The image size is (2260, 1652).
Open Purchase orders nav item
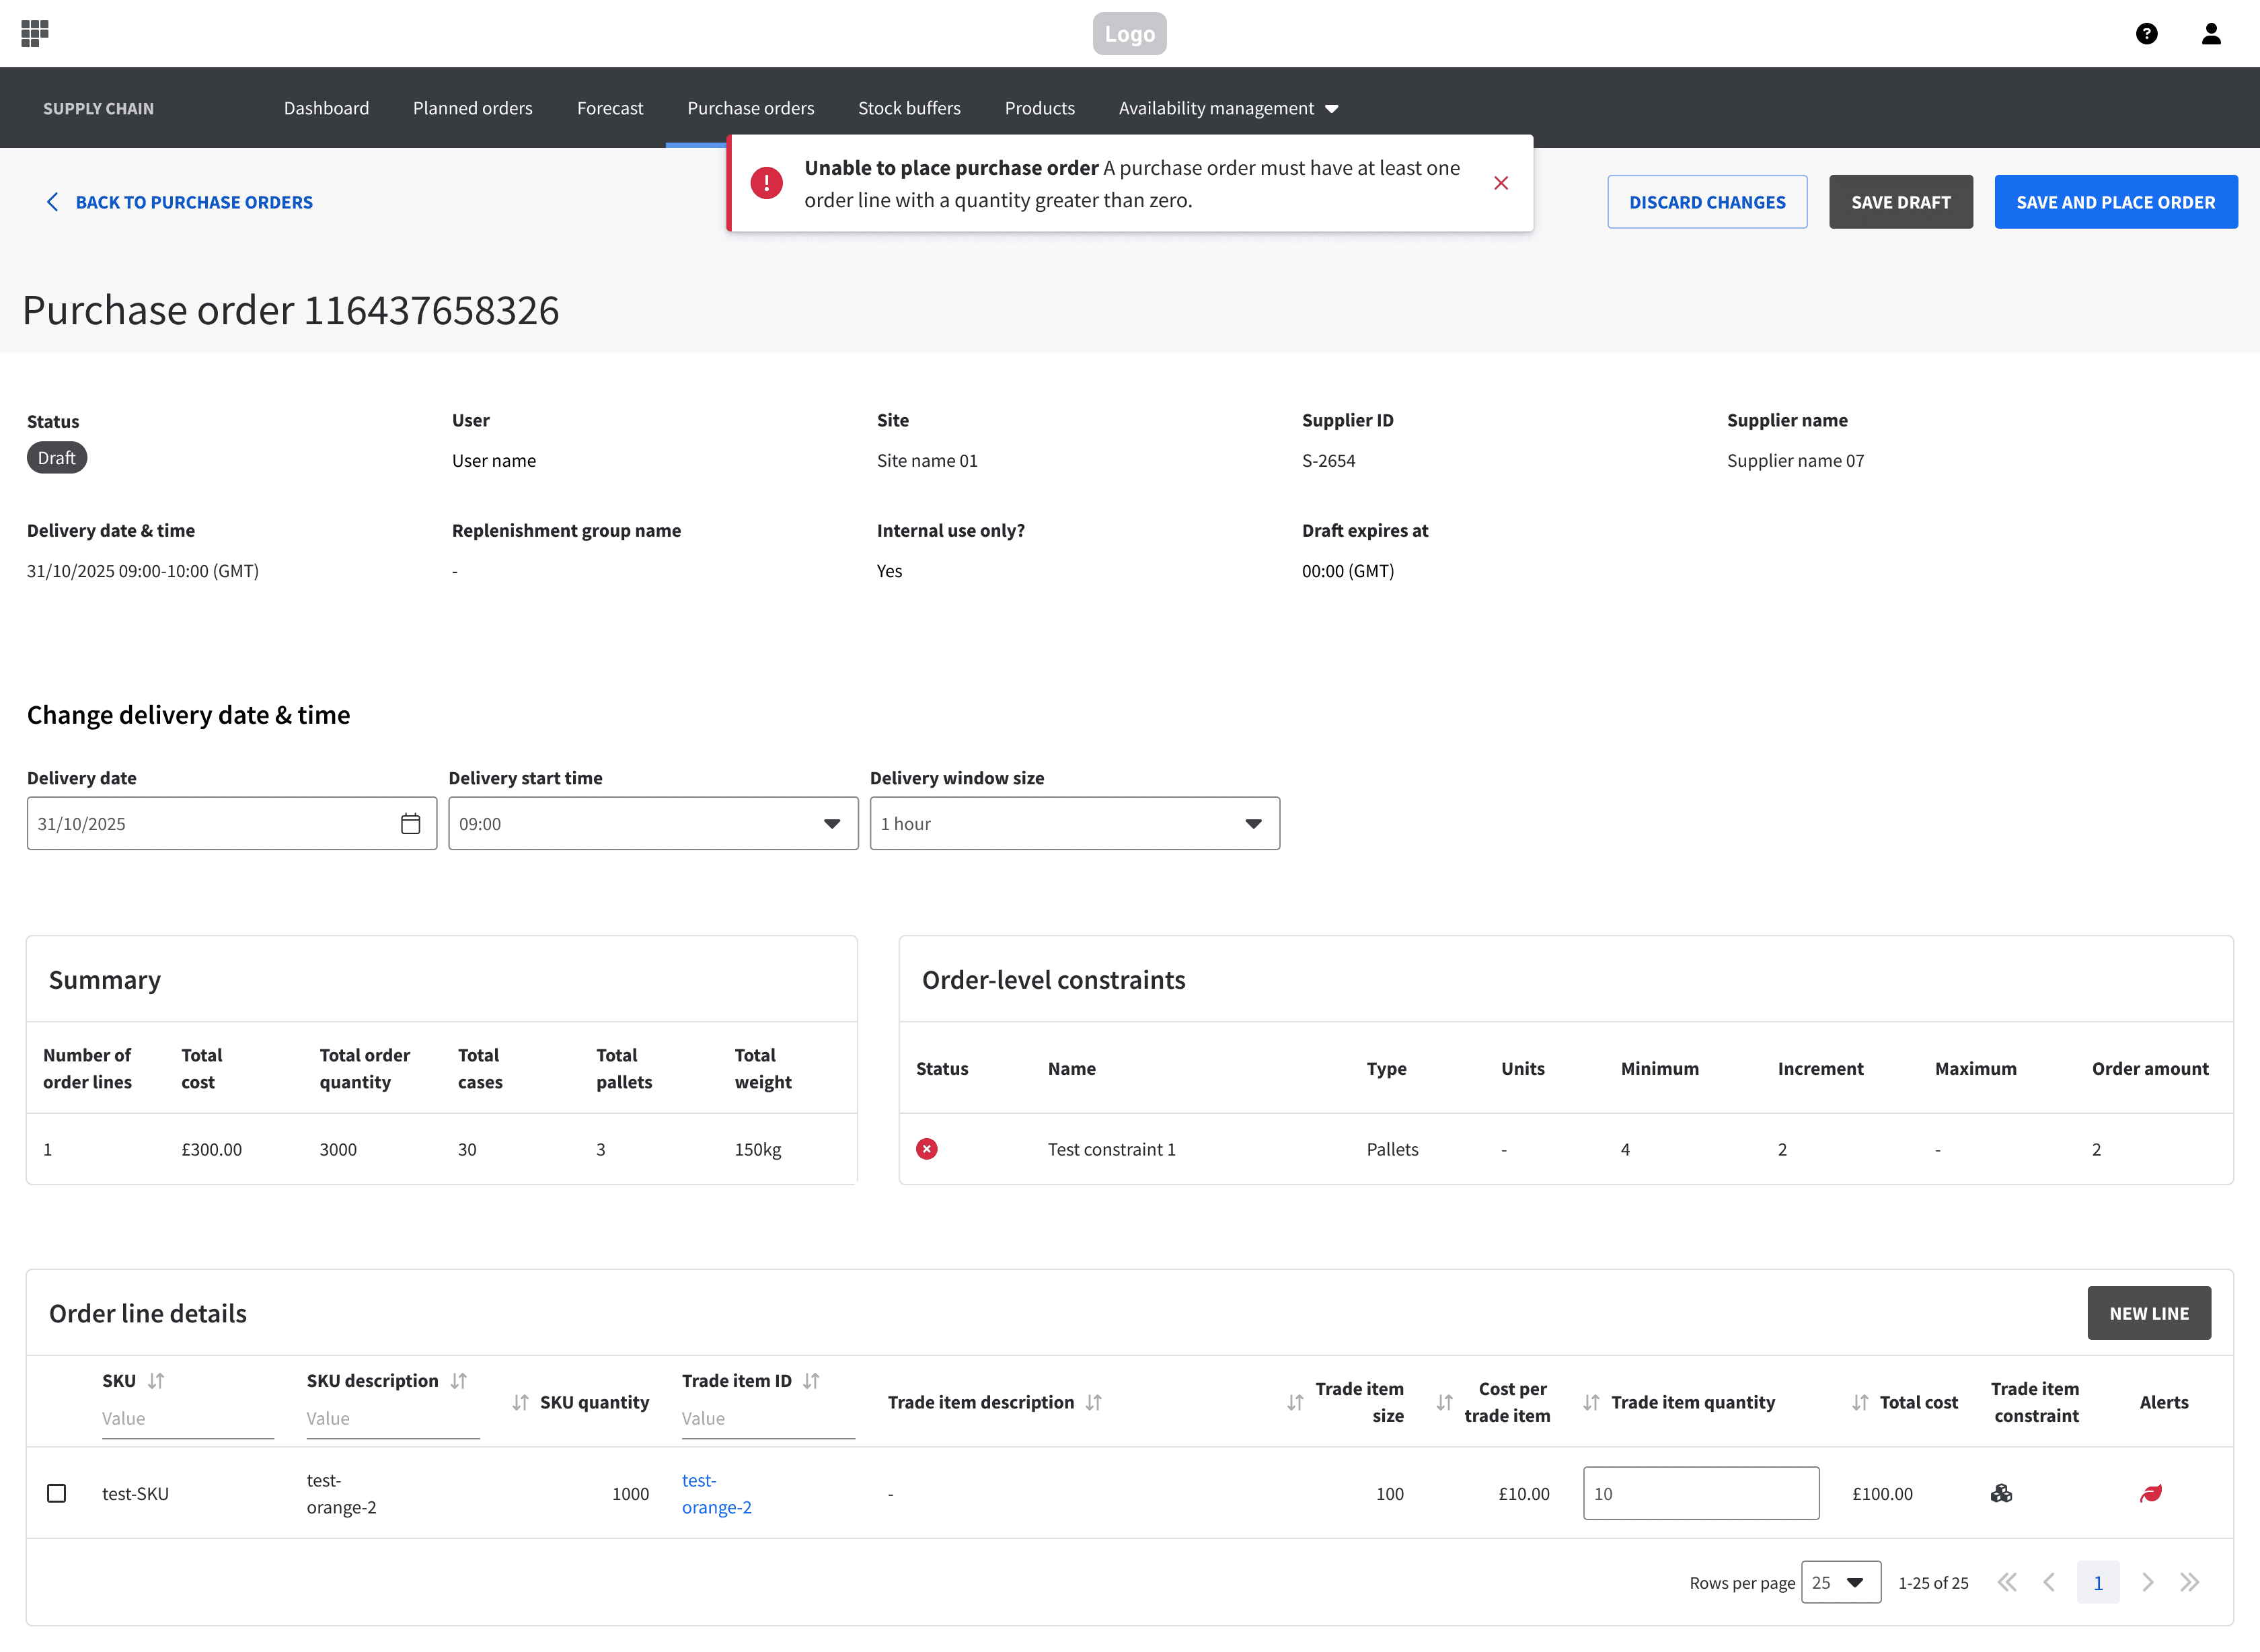pyautogui.click(x=751, y=108)
